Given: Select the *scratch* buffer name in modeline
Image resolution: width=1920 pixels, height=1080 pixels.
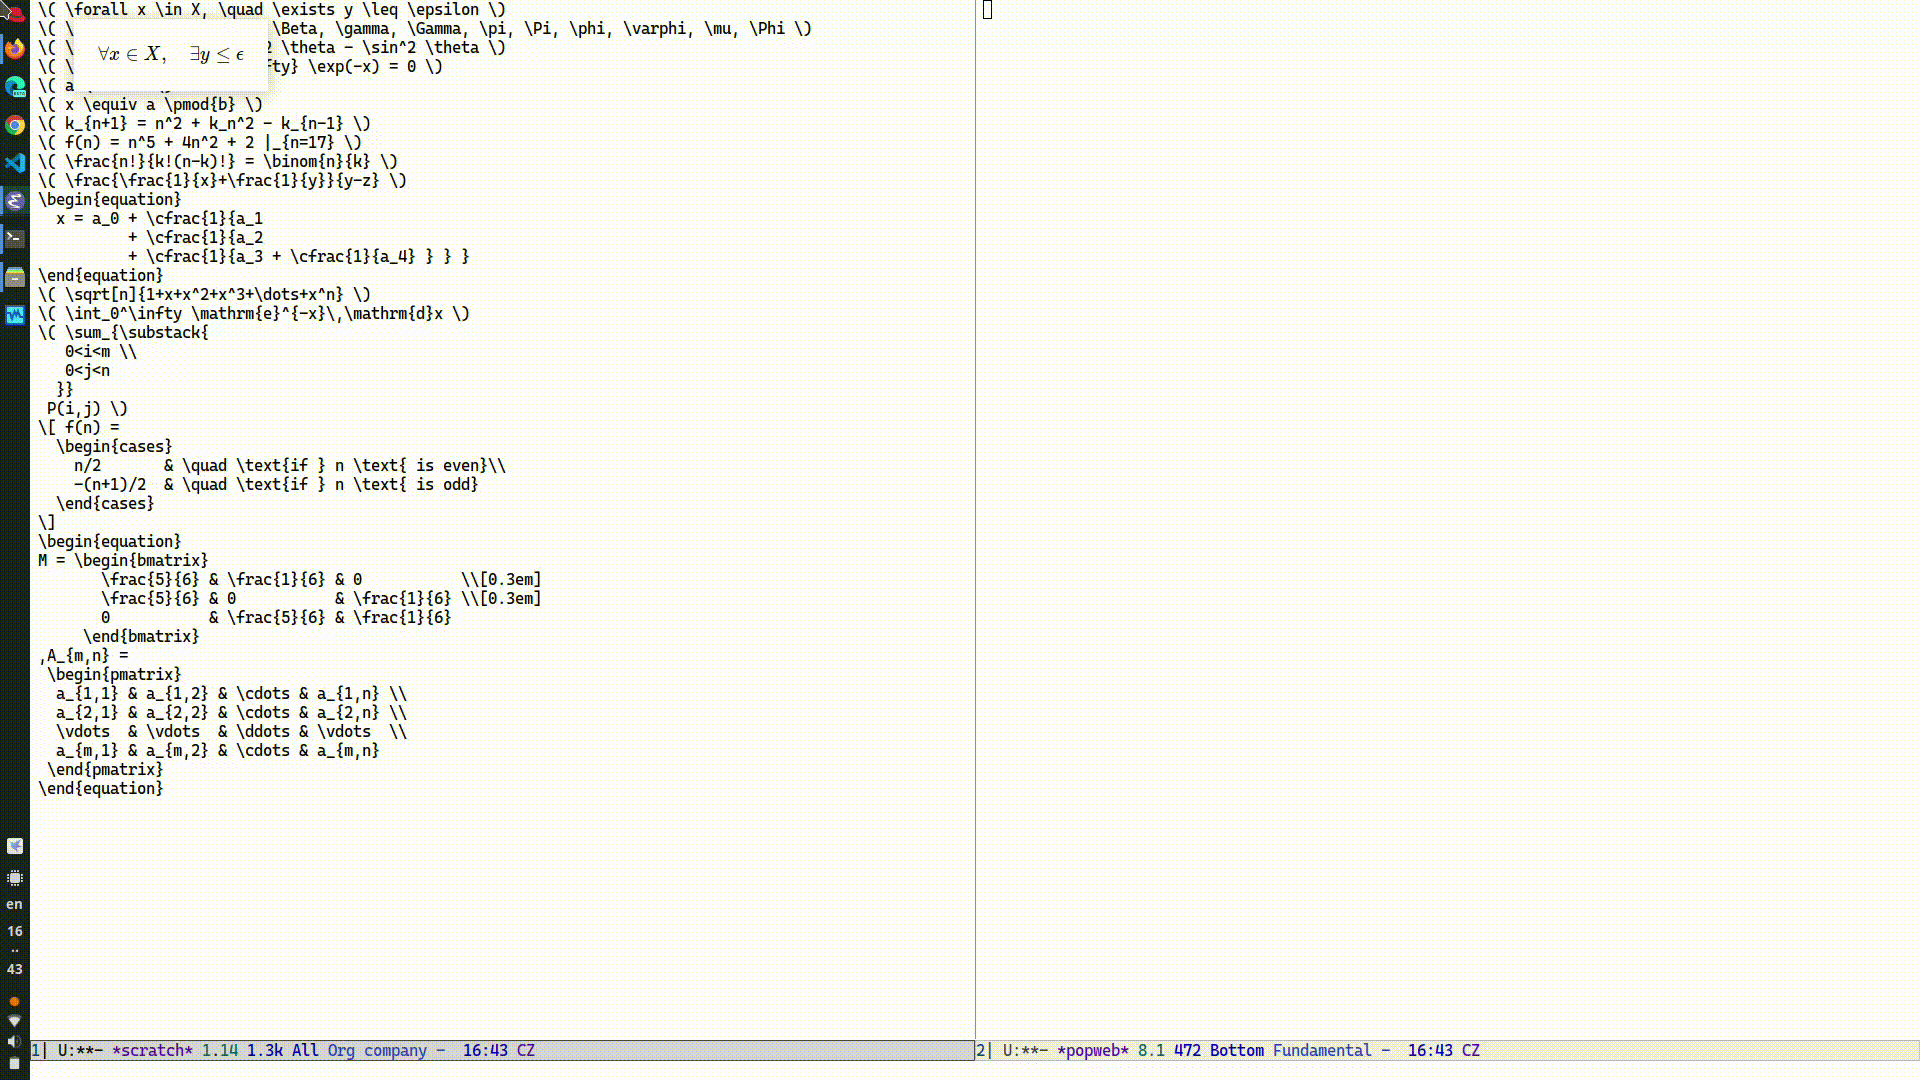Looking at the screenshot, I should tap(152, 1050).
